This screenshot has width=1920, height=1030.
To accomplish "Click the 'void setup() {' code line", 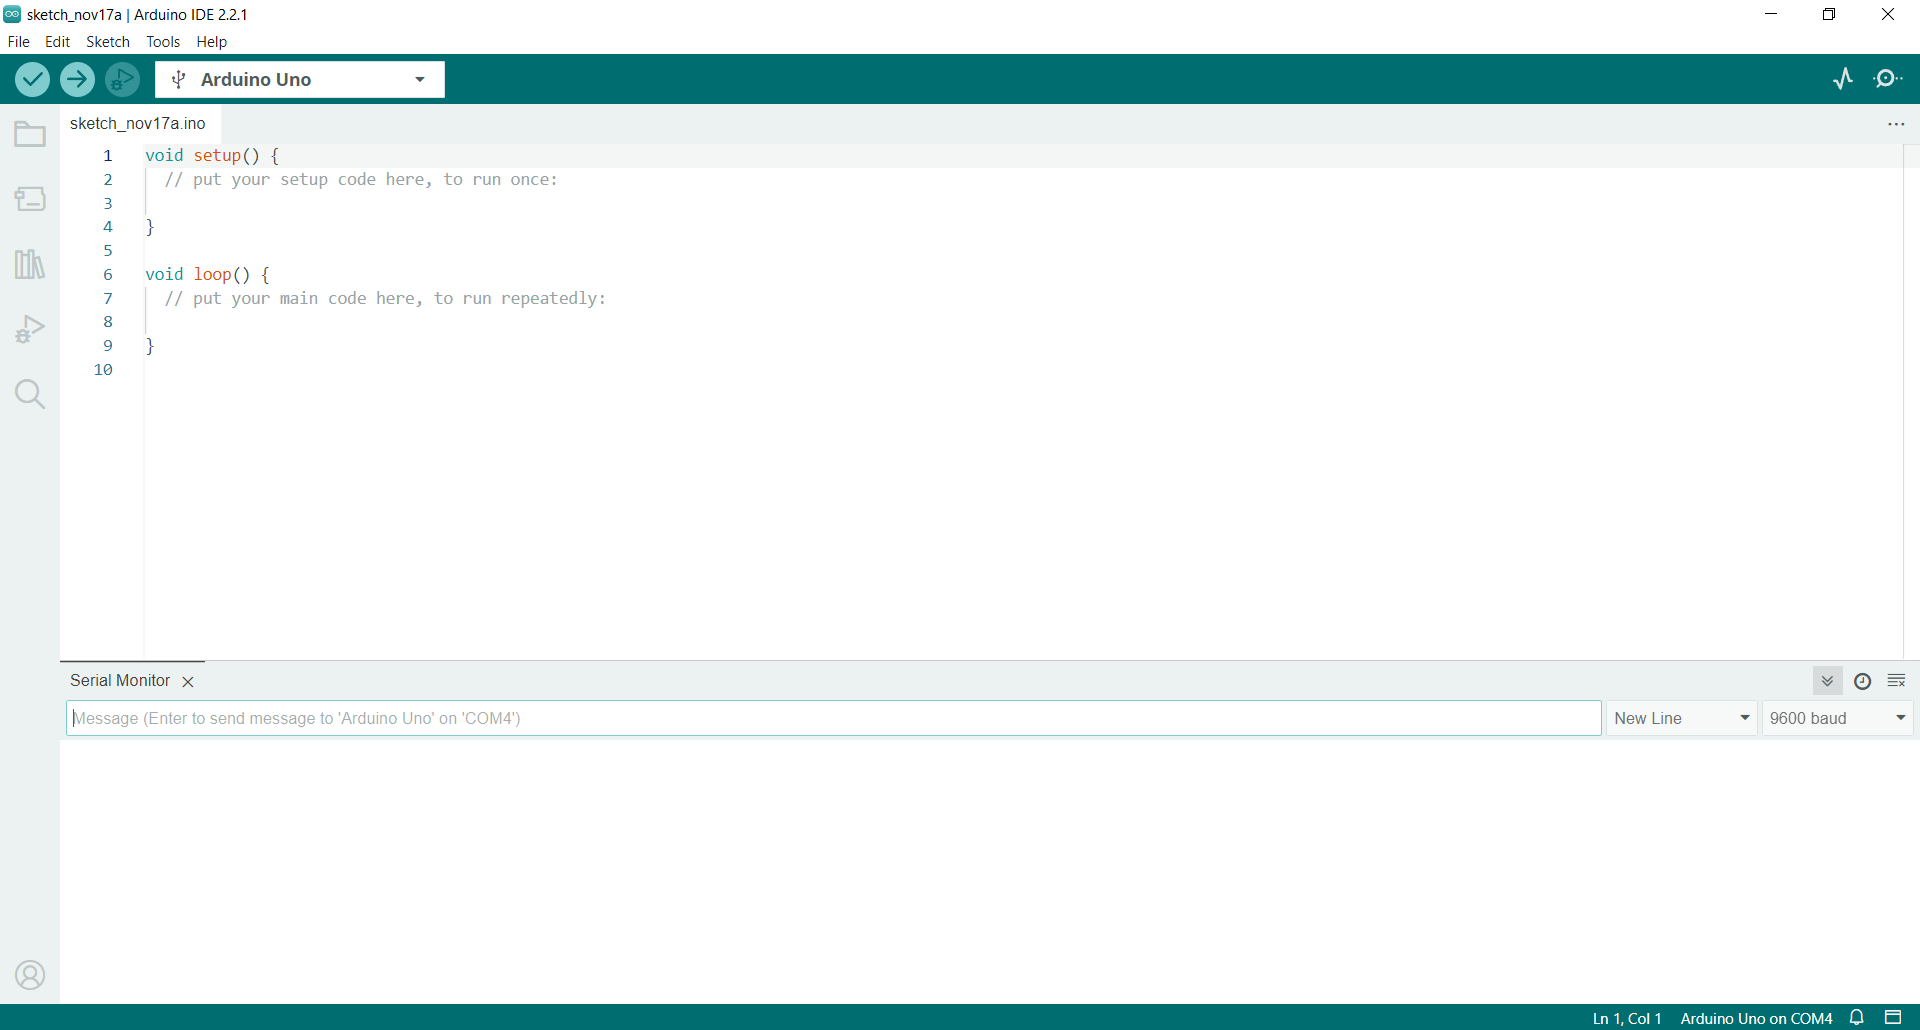I will [212, 155].
